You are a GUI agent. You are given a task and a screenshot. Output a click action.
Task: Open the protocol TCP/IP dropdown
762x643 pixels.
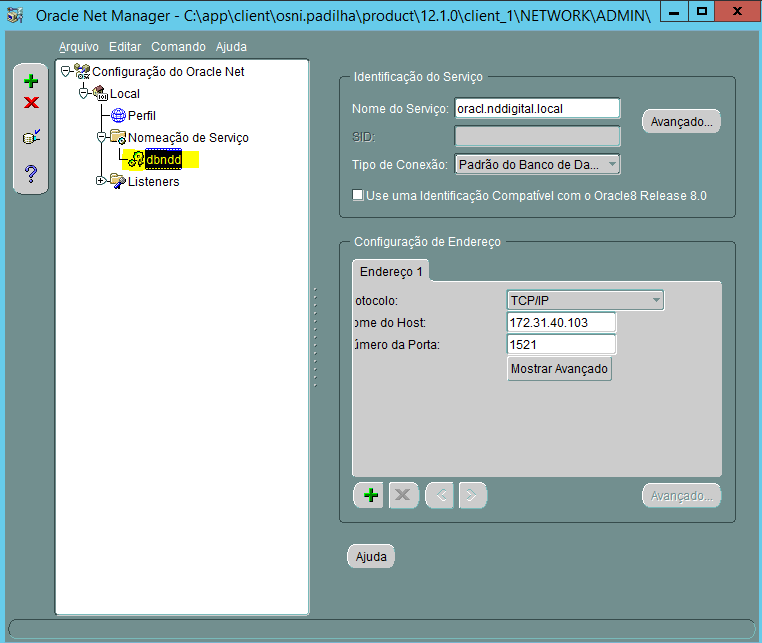coord(586,300)
